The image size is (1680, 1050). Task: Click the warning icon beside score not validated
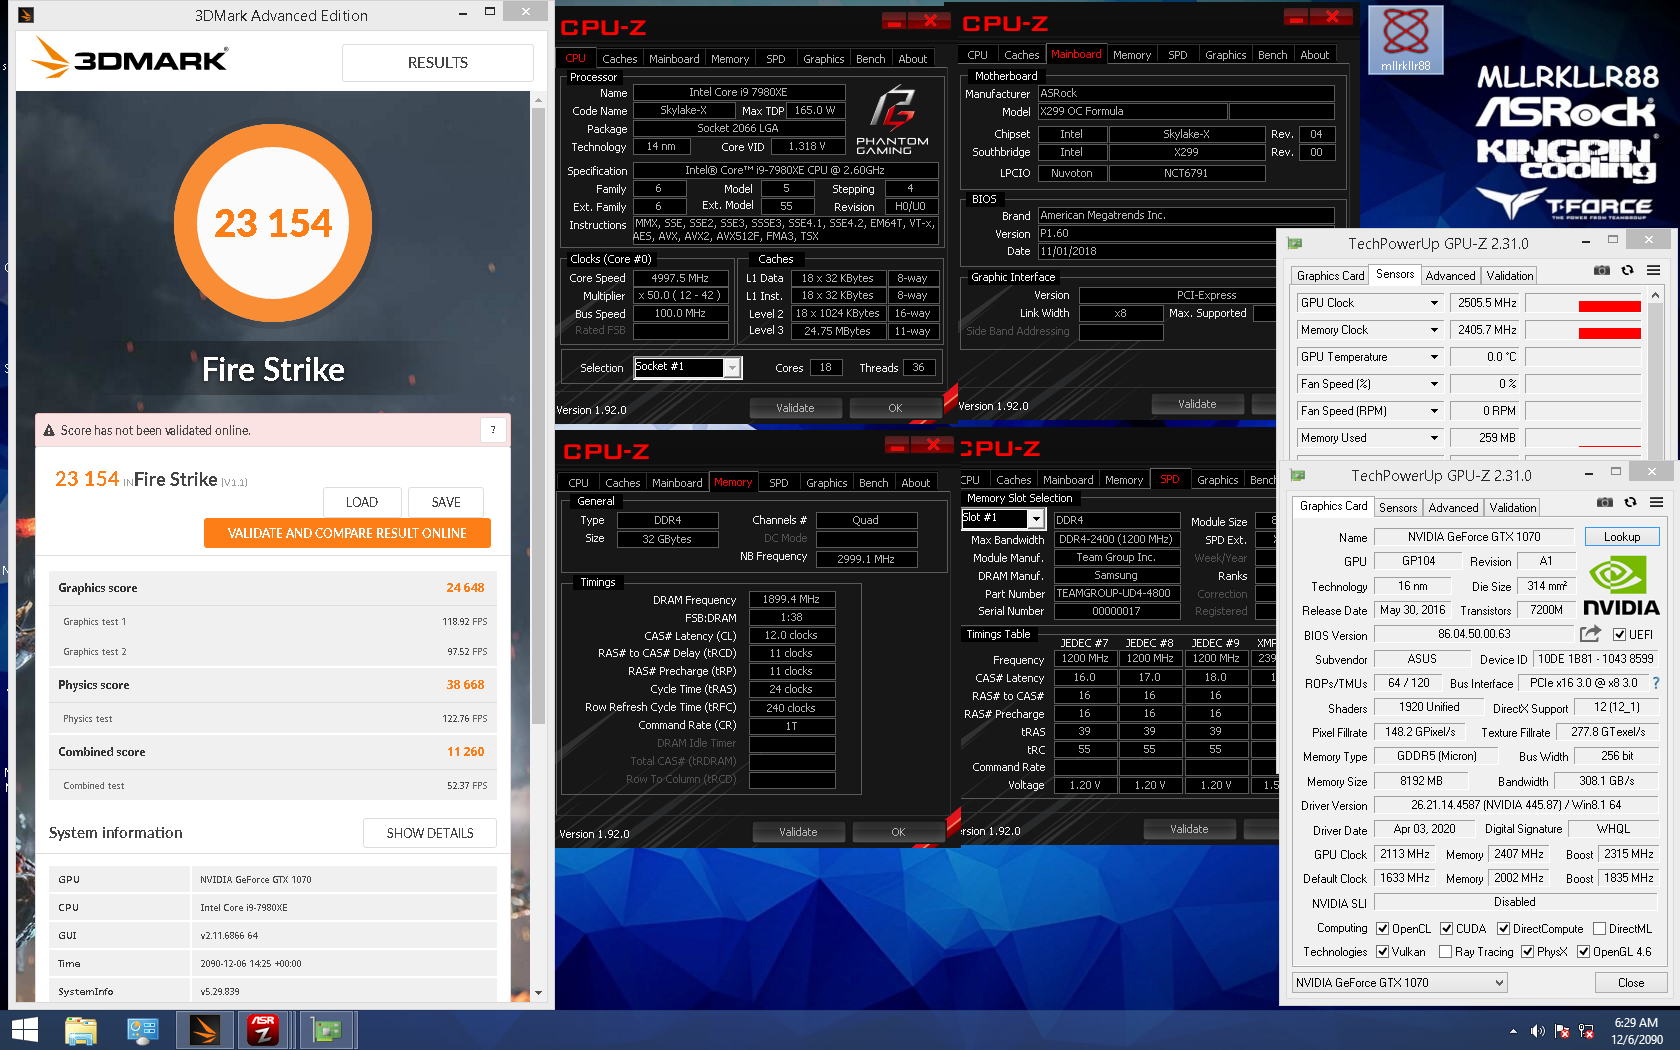click(48, 431)
